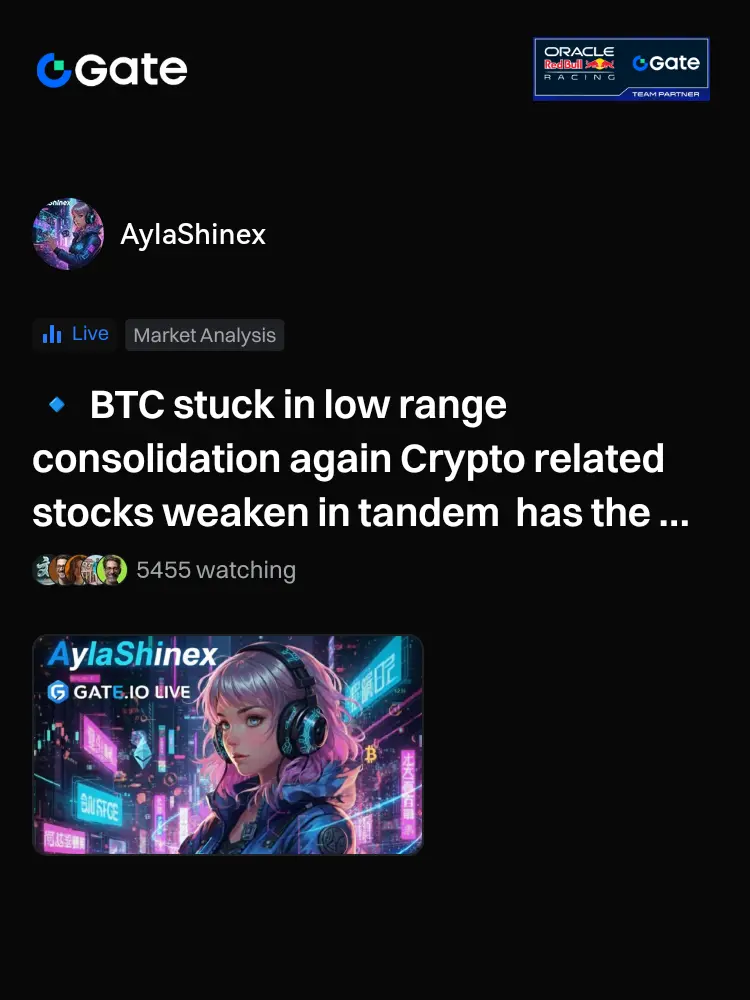Click the first viewer avatar in watching row
Image resolution: width=750 pixels, height=1000 pixels.
(43, 570)
